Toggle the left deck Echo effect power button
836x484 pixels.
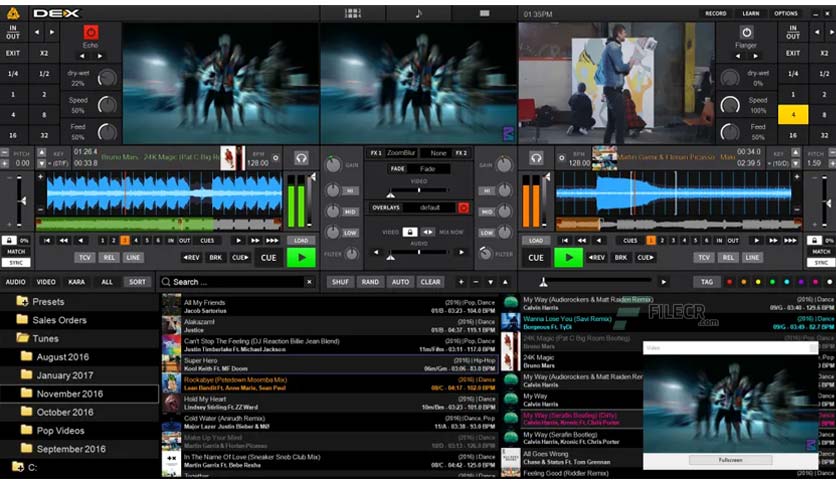pyautogui.click(x=91, y=33)
